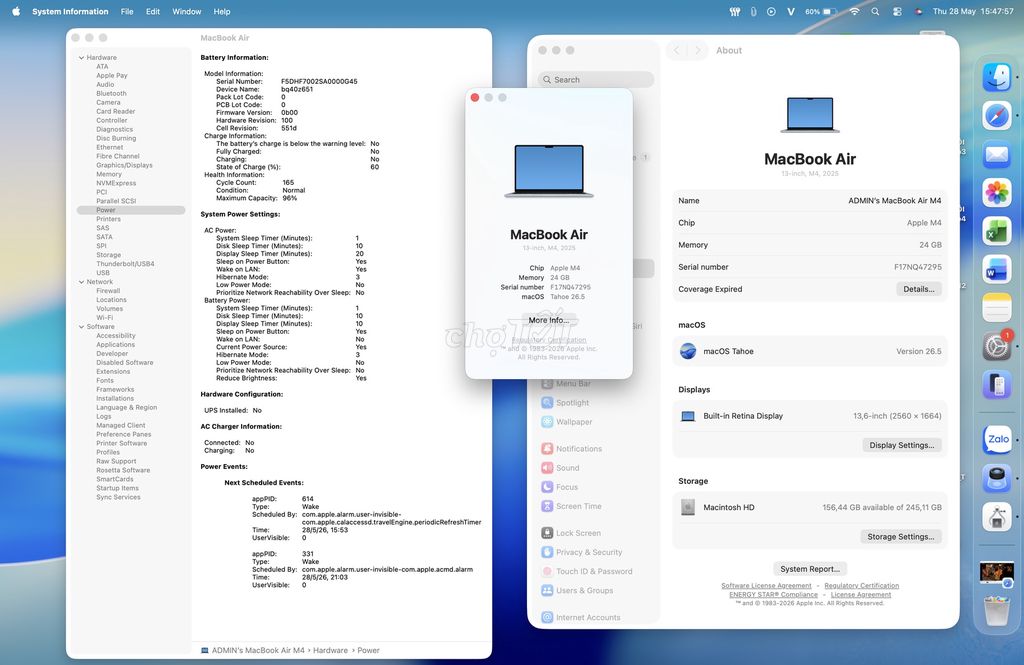This screenshot has width=1024, height=665.
Task: Open Screen Time settings pane
Action: [x=571, y=506]
